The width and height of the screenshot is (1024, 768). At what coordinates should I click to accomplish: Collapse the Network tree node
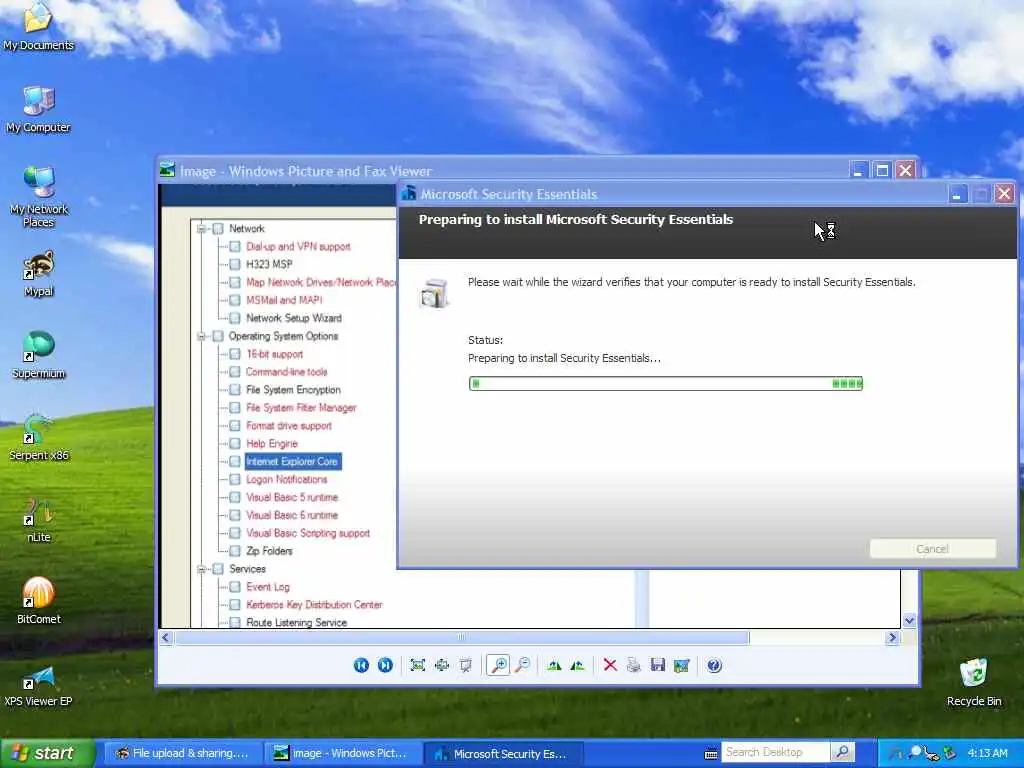pyautogui.click(x=202, y=229)
